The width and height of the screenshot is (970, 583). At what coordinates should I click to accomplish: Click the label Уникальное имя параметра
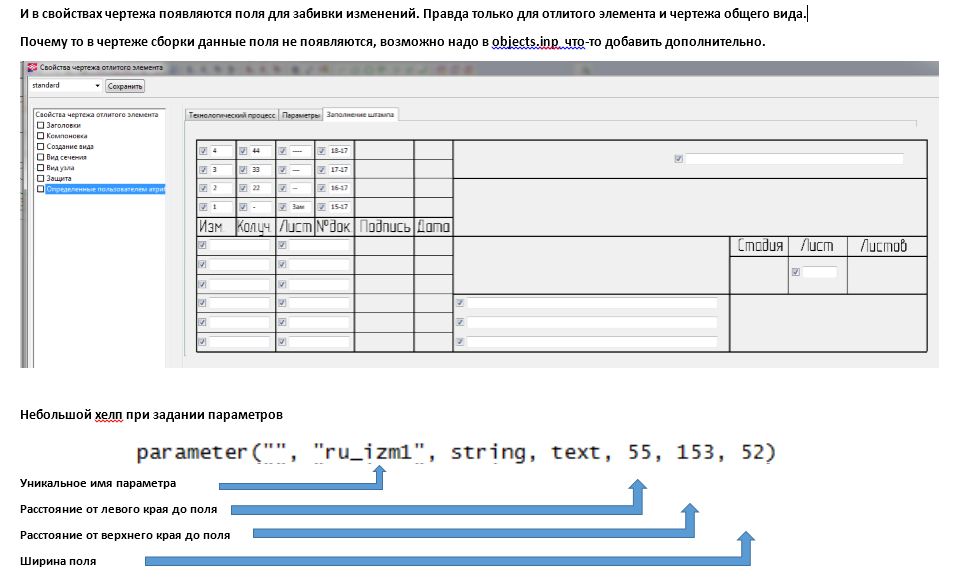tap(98, 483)
